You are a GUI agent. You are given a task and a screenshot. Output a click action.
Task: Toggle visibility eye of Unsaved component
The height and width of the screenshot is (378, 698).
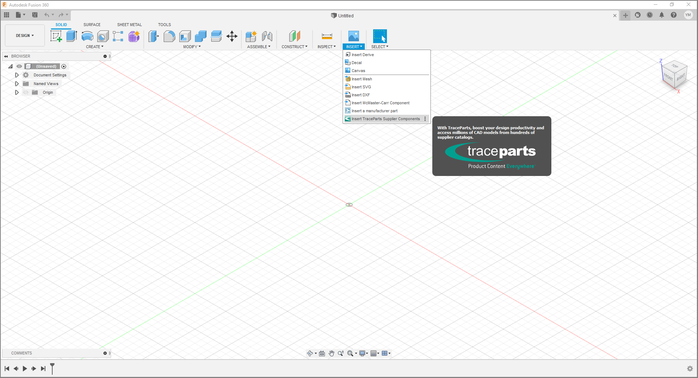tap(19, 66)
